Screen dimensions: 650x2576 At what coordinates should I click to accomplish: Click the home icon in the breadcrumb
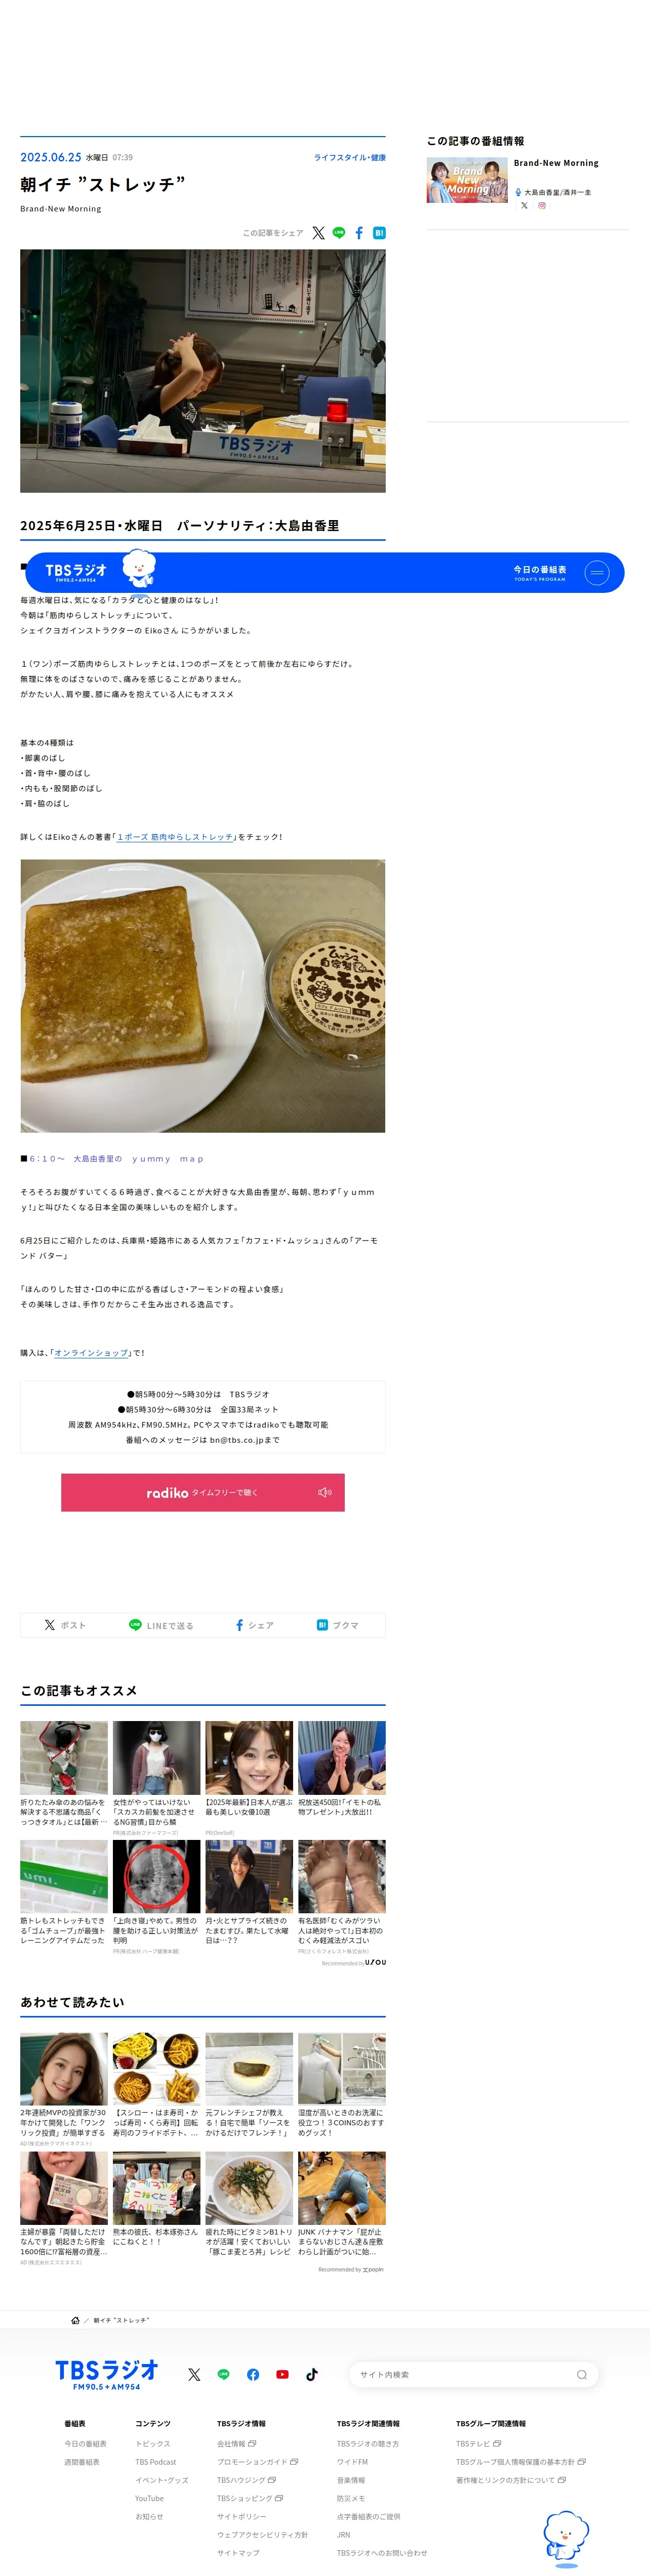75,2320
